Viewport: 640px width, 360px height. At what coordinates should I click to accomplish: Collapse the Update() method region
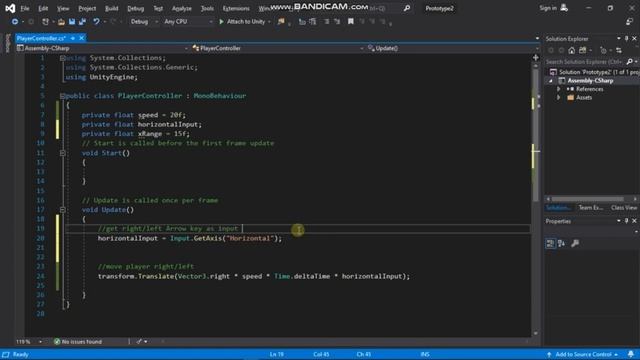pyautogui.click(x=62, y=210)
